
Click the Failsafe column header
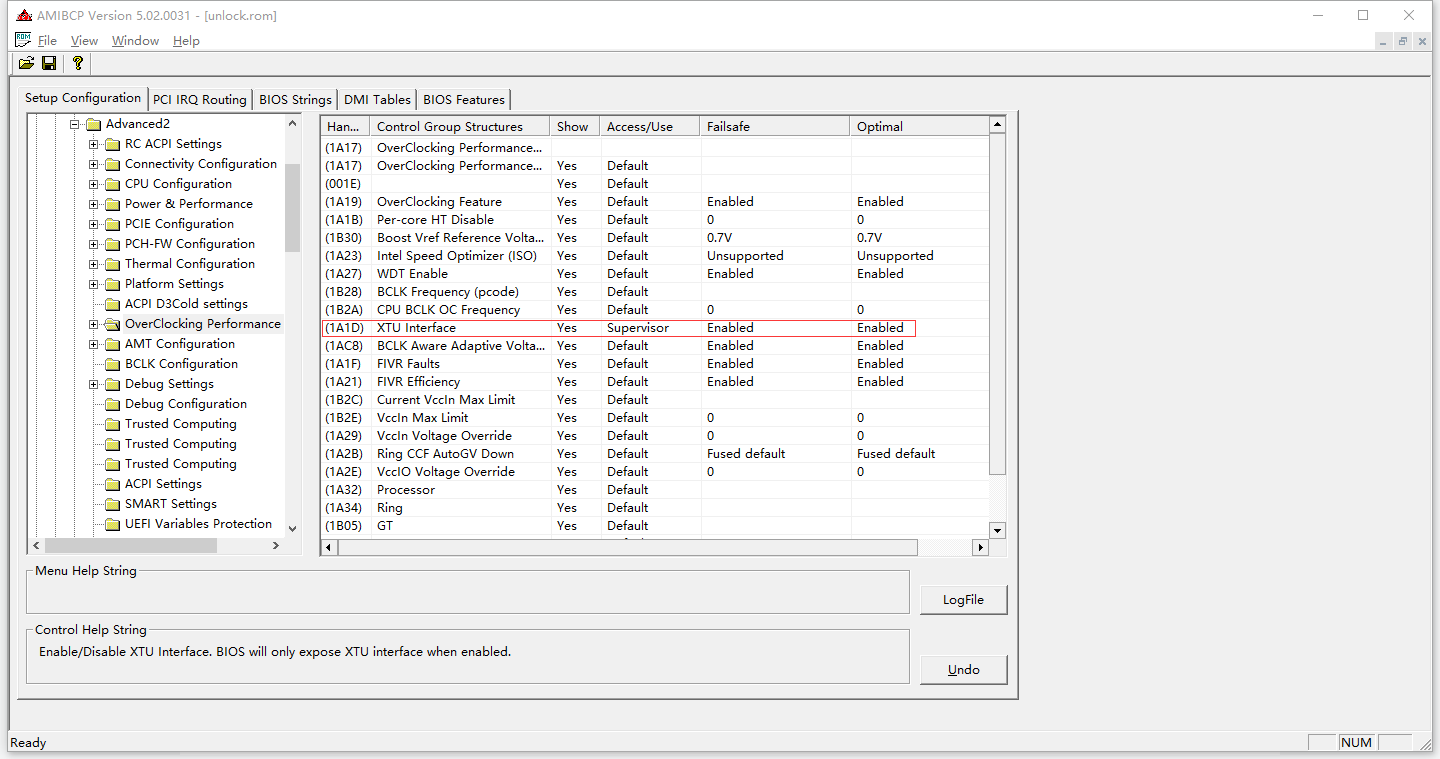[x=775, y=126]
